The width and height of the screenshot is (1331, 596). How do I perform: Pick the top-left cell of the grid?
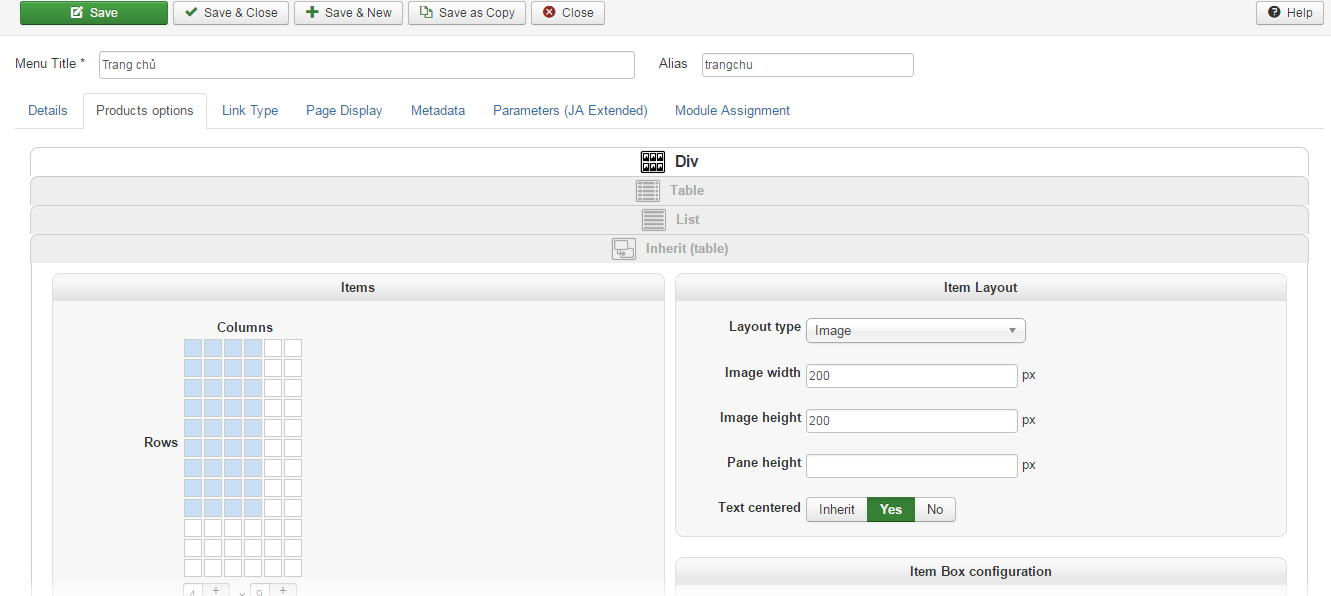tap(193, 348)
